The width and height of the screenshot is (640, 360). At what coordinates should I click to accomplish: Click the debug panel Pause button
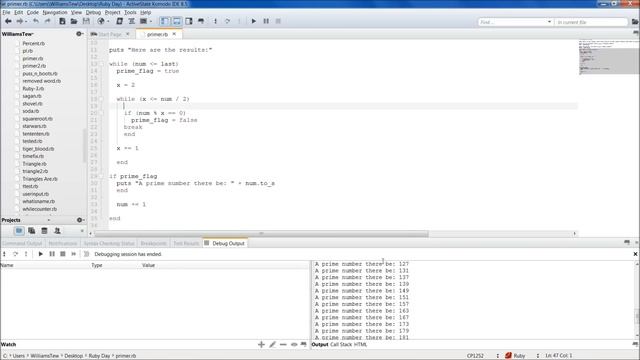coord(52,254)
